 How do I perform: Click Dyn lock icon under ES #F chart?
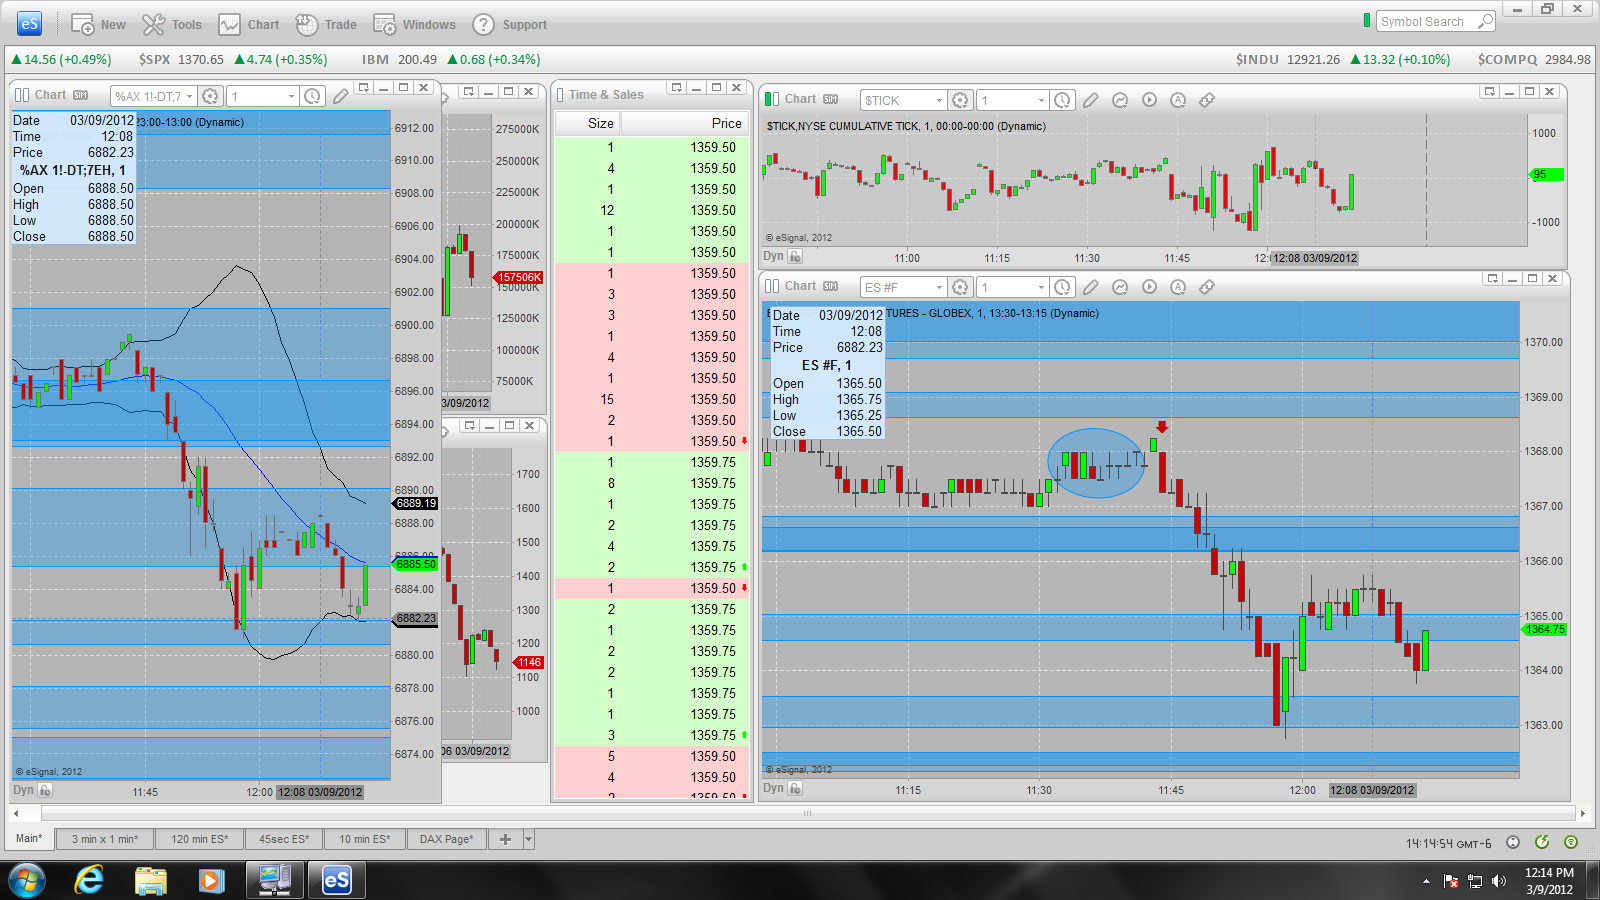point(795,788)
